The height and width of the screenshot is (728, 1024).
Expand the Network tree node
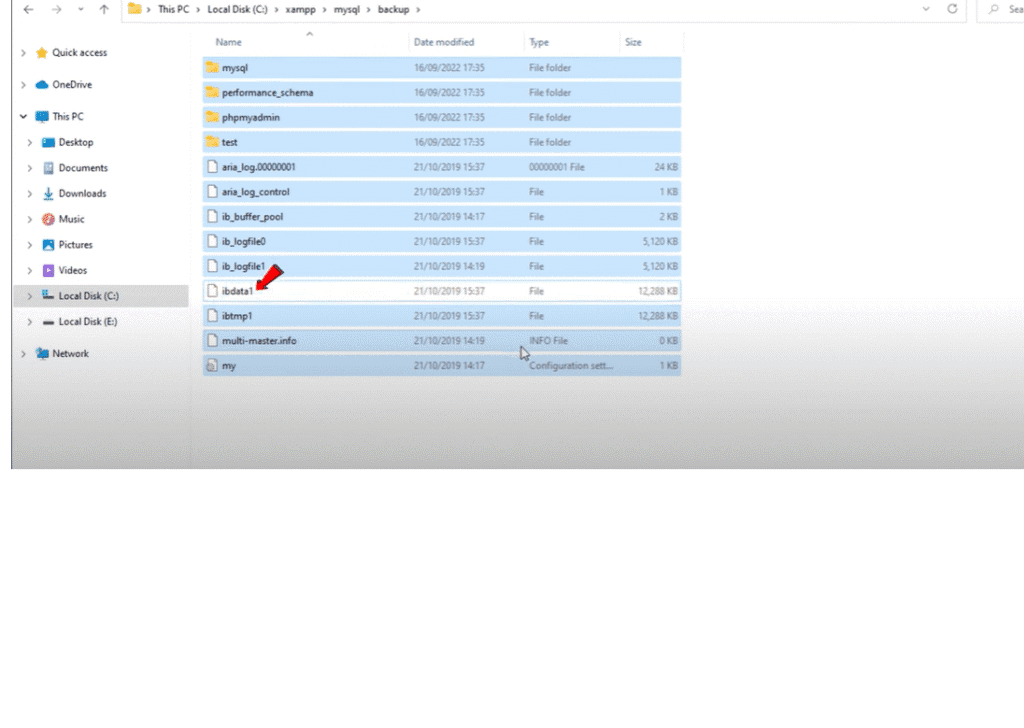pos(24,354)
